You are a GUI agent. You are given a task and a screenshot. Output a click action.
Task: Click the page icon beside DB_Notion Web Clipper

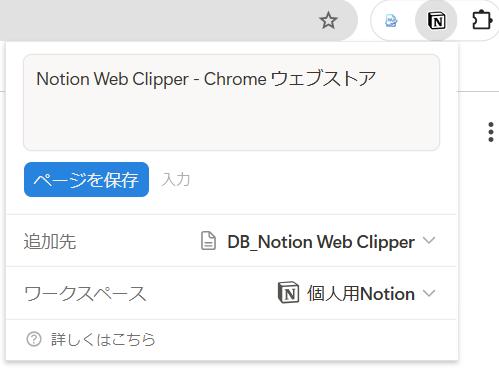click(x=208, y=241)
